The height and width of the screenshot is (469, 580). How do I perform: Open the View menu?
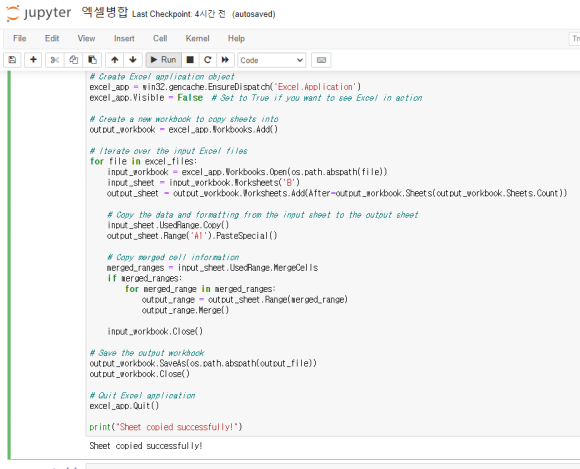tap(86, 38)
